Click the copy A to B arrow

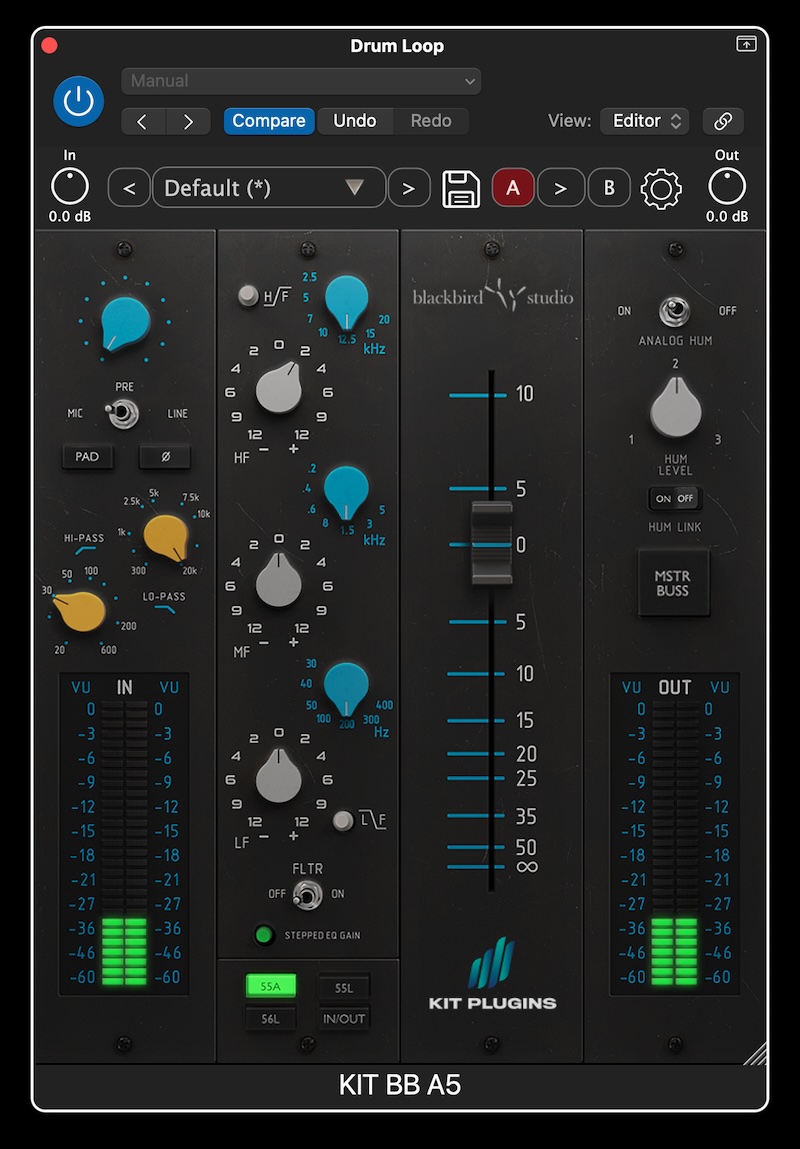click(x=562, y=188)
